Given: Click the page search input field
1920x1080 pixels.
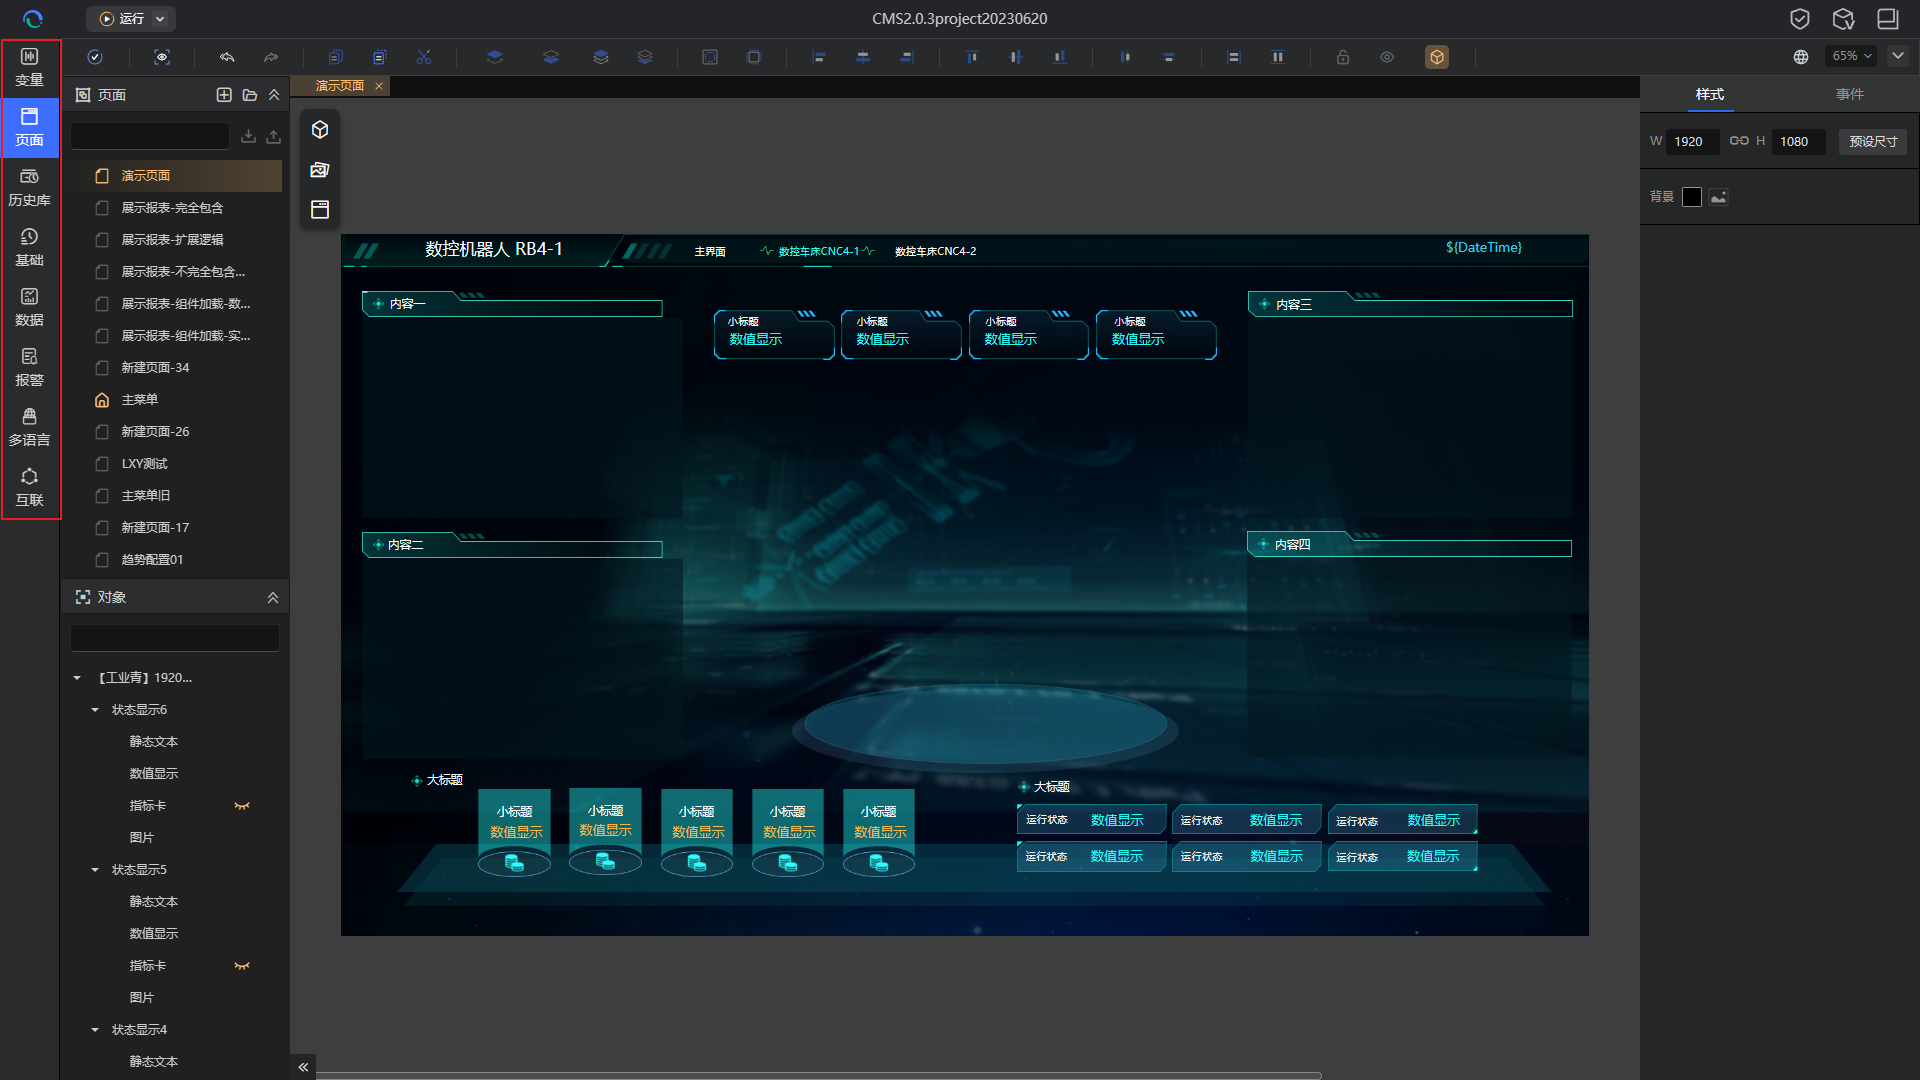Looking at the screenshot, I should (150, 136).
